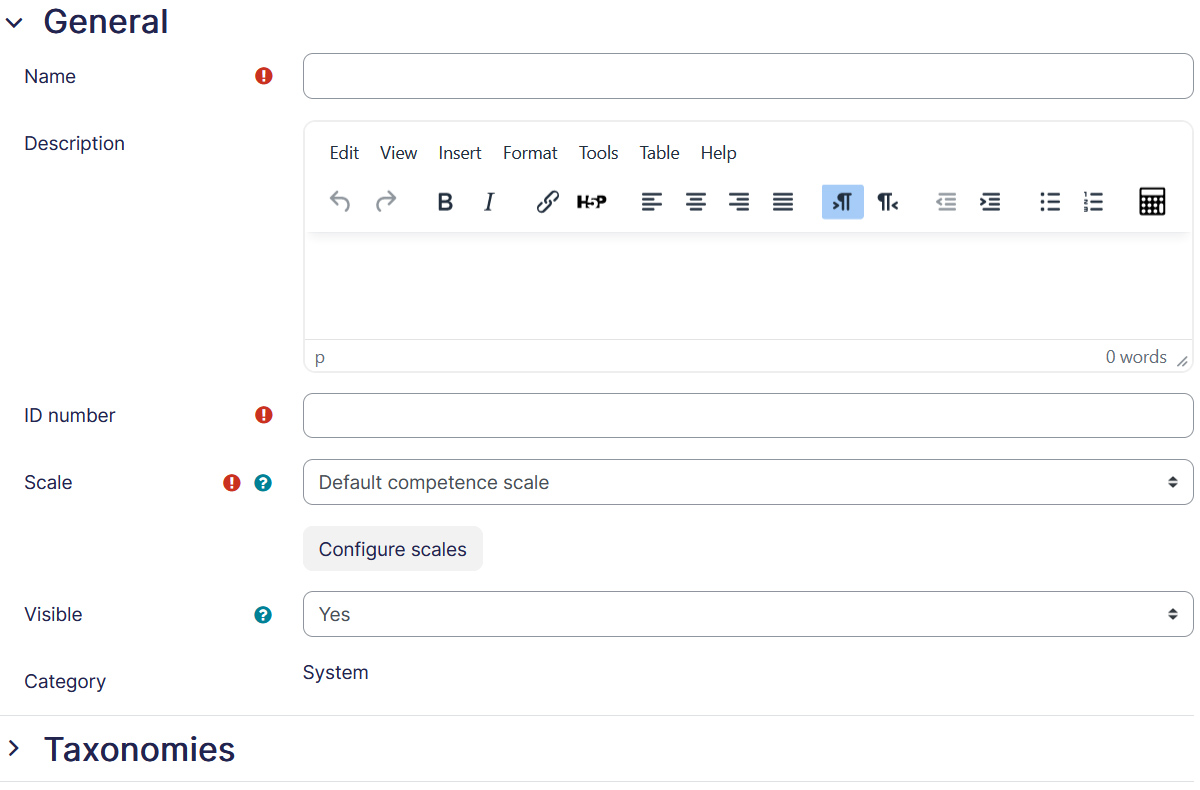Click the Bold formatting icon
This screenshot has width=1200, height=790.
point(445,202)
